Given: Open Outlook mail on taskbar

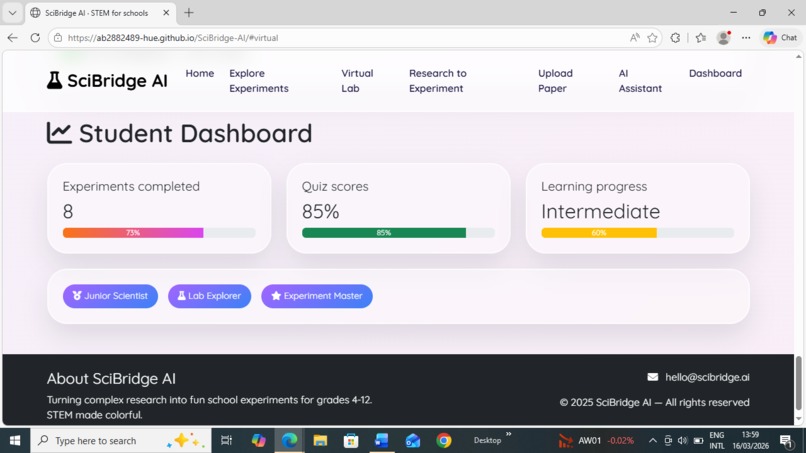Looking at the screenshot, I should point(413,441).
